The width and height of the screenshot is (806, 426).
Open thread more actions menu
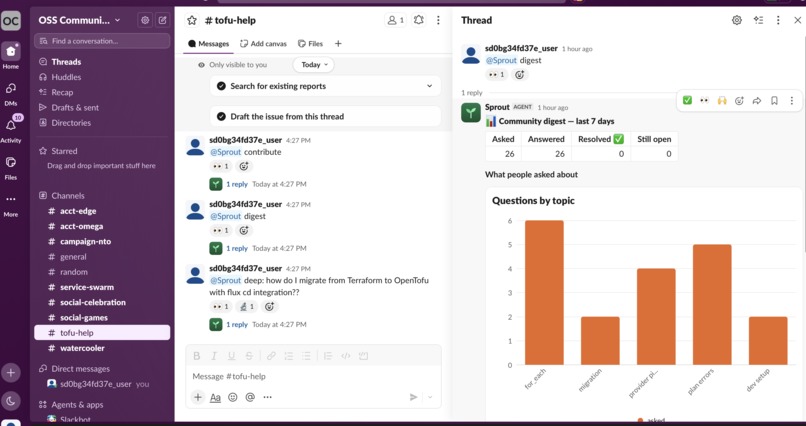point(778,20)
